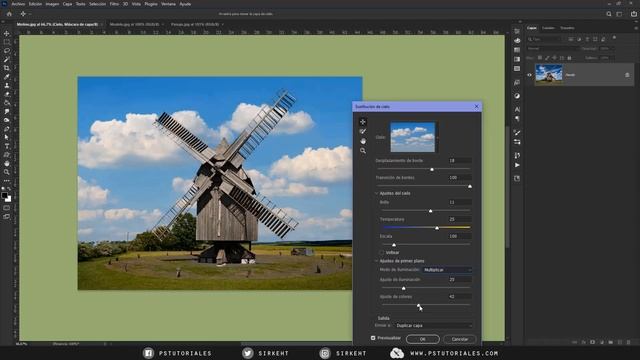Open the Archivo menu
The height and width of the screenshot is (360, 640).
[x=18, y=4]
